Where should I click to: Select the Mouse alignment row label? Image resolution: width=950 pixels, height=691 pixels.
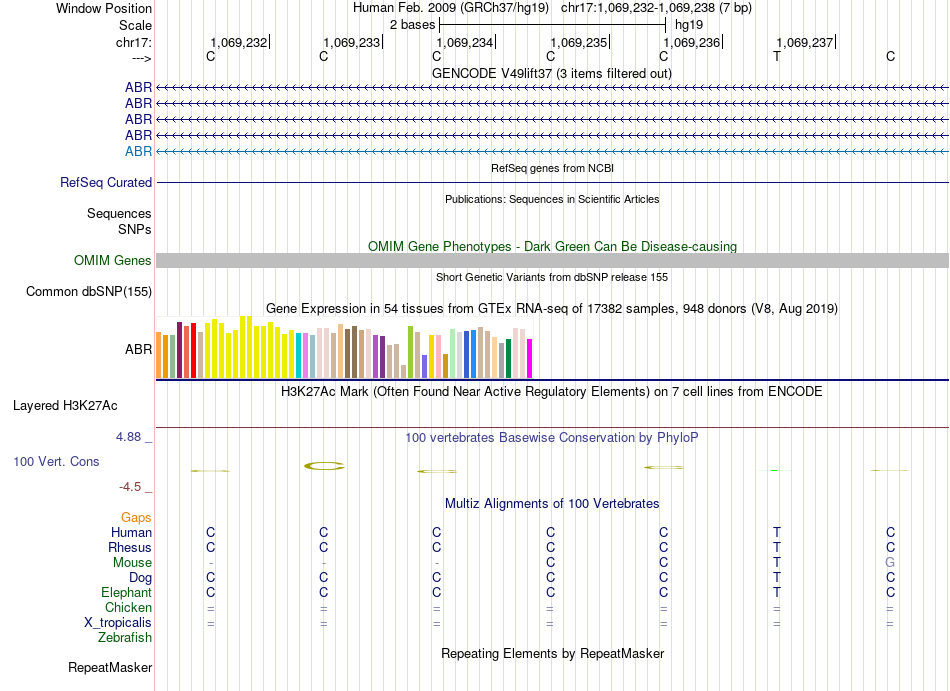coord(132,563)
